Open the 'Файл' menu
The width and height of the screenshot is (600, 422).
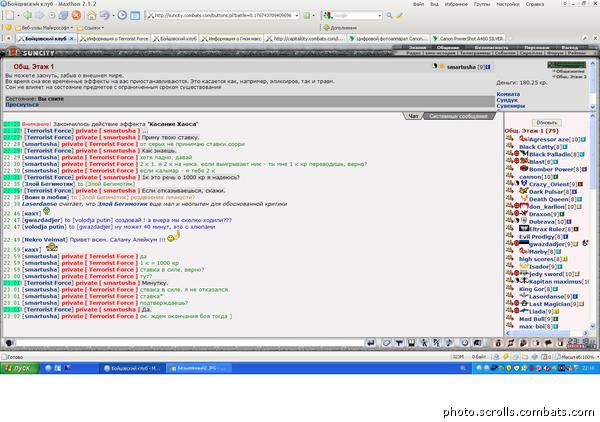pos(418,4)
